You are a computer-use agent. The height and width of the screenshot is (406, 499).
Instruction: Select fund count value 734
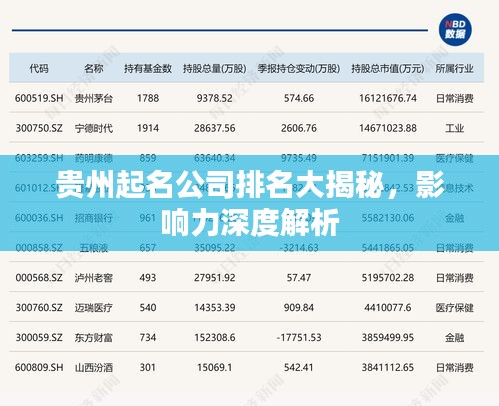[148, 337]
